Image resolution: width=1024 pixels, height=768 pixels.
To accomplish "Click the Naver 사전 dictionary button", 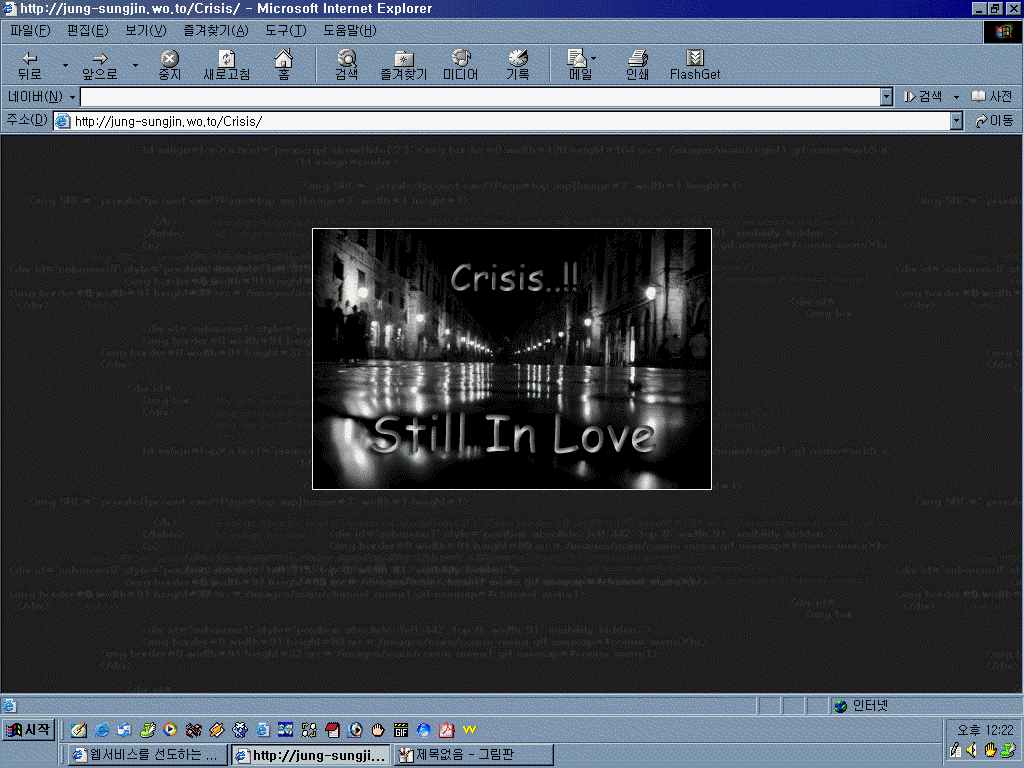I will pos(992,97).
